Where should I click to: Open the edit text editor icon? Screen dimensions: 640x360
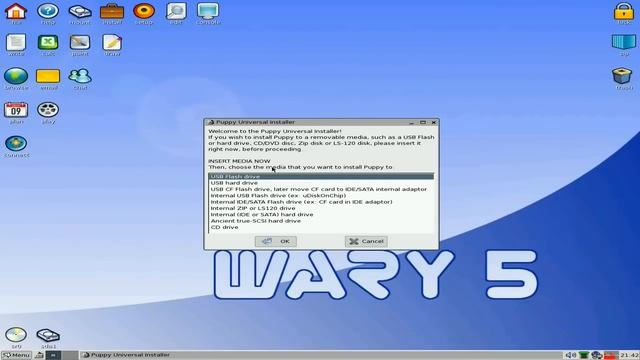tap(176, 11)
